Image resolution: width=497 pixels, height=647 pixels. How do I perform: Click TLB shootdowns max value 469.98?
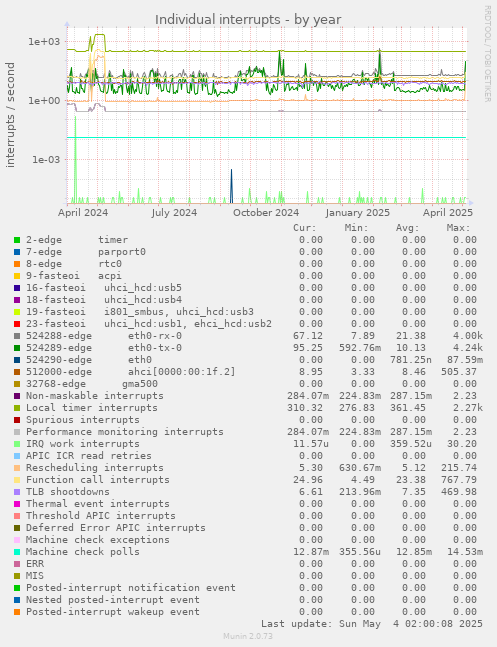point(459,491)
